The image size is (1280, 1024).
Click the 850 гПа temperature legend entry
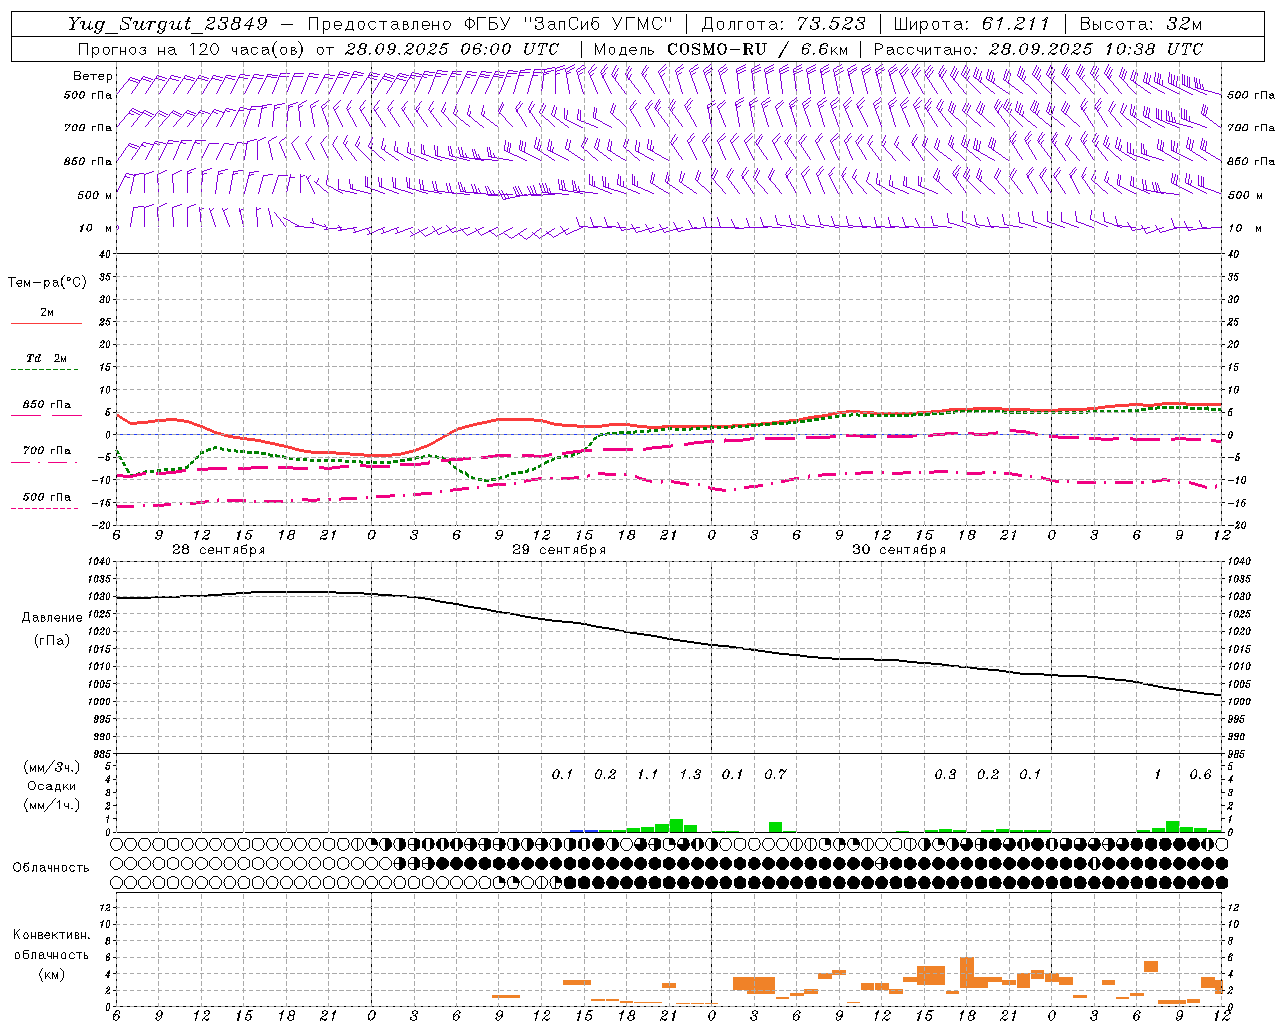[x=47, y=405]
